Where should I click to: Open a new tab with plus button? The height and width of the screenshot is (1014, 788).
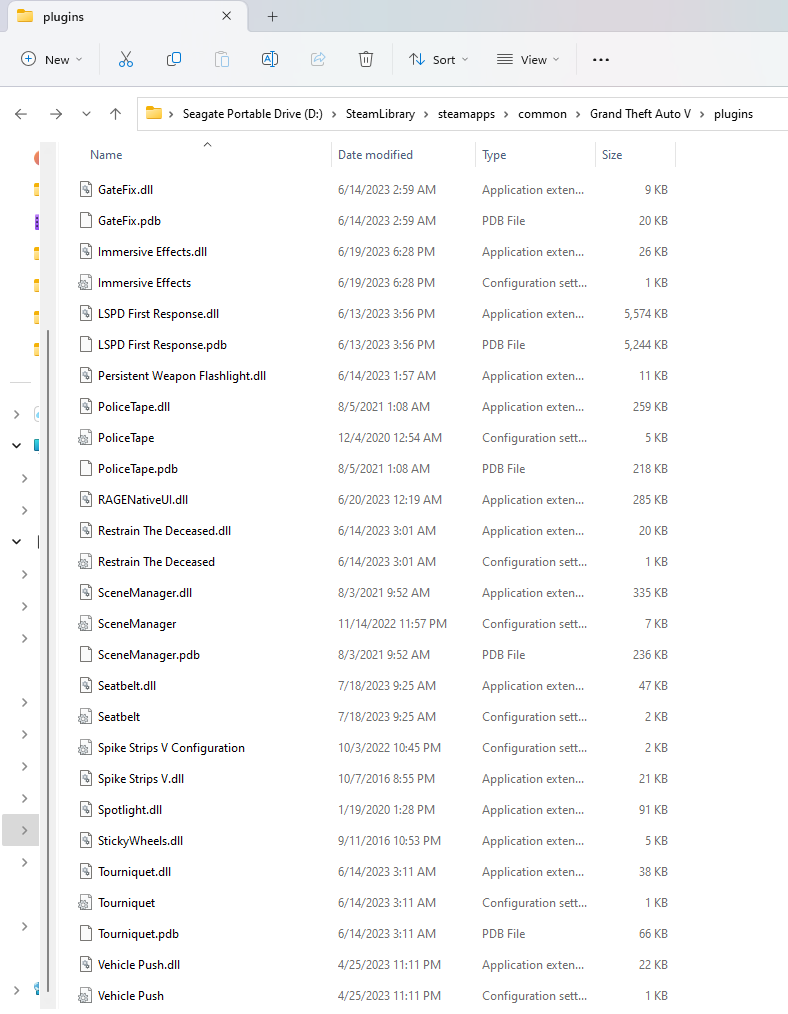pos(272,17)
